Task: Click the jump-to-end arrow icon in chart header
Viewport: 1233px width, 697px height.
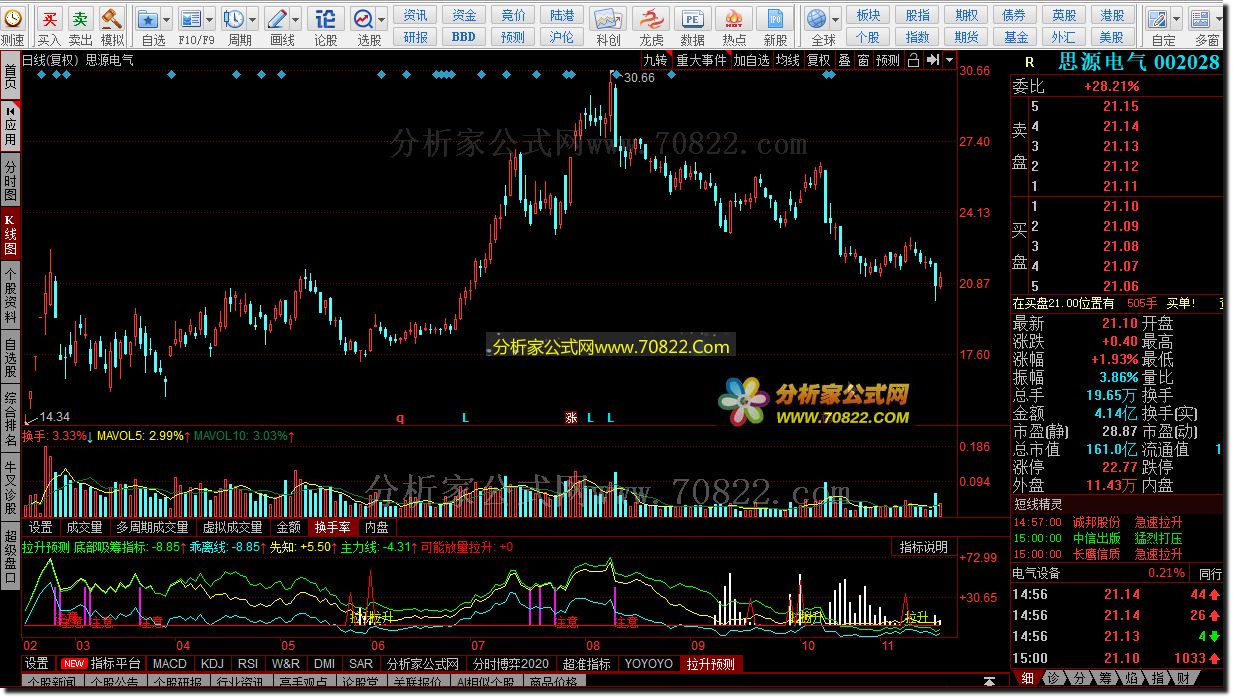Action: coord(931,60)
